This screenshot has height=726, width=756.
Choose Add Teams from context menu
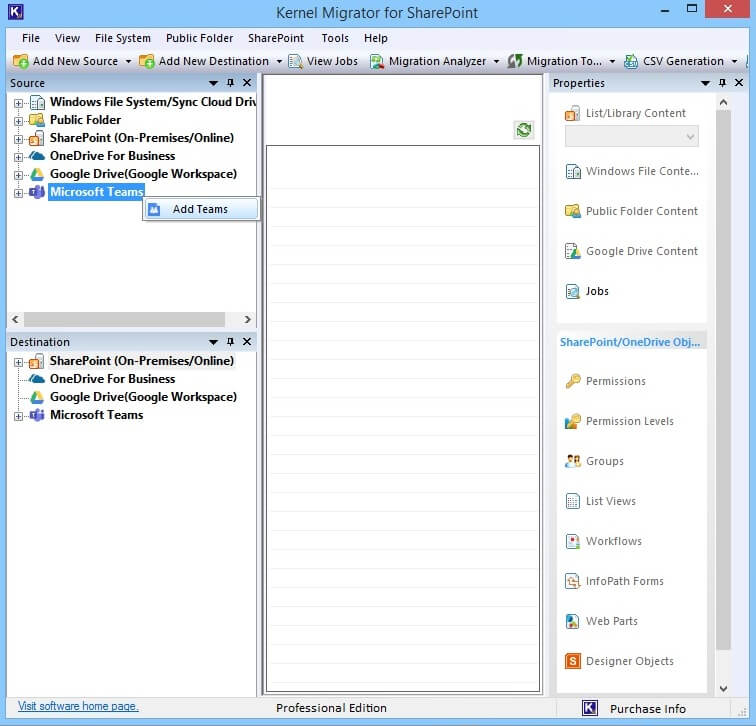click(x=201, y=209)
